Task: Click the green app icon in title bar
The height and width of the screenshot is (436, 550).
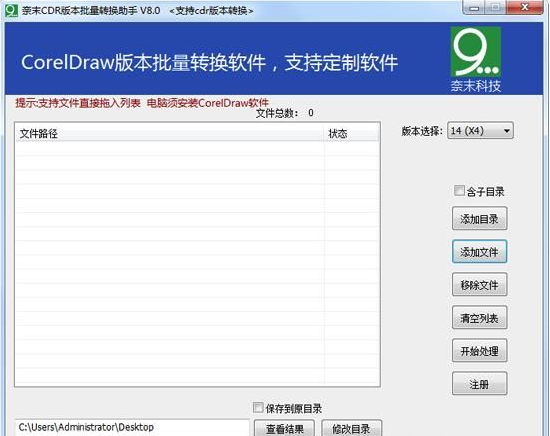Action: [11, 11]
